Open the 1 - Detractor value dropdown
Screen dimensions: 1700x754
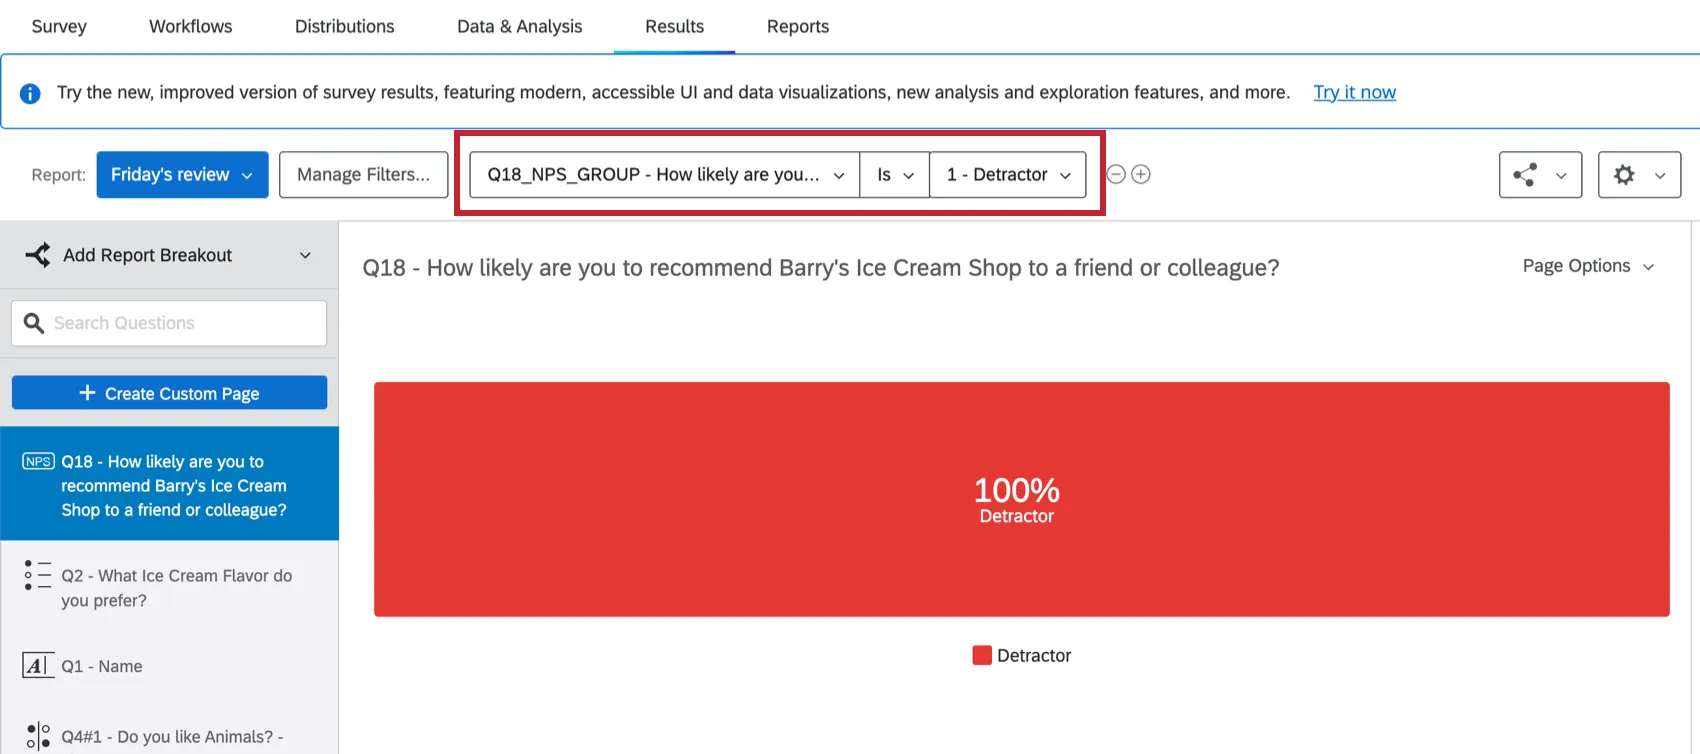point(1006,174)
